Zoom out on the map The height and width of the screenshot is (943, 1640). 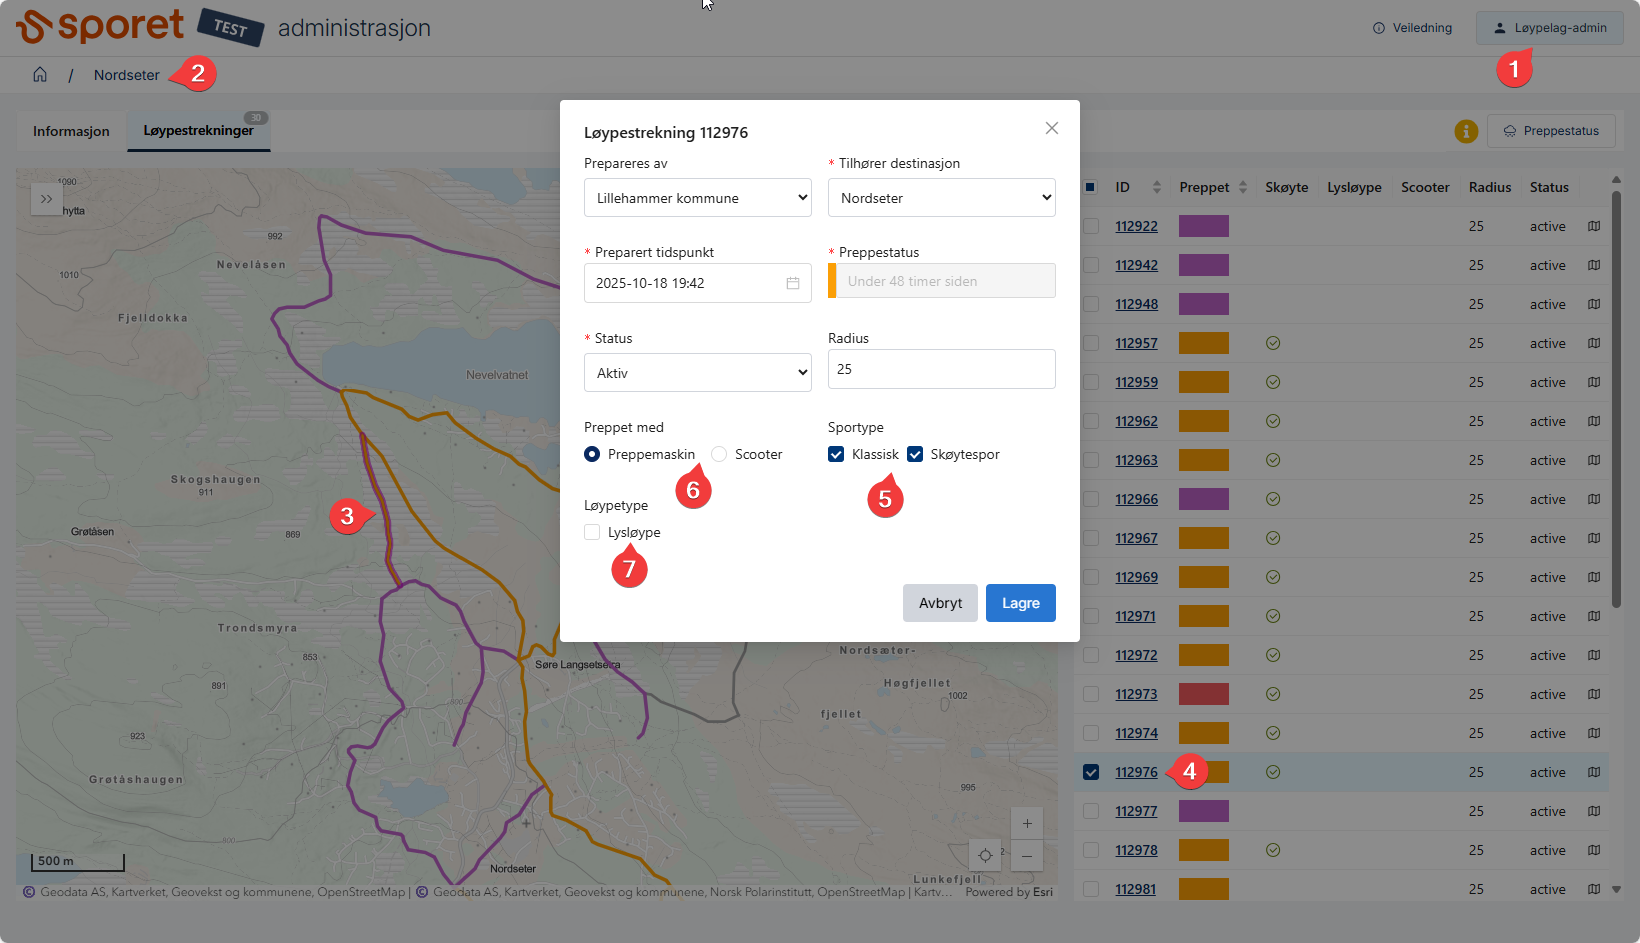1027,856
